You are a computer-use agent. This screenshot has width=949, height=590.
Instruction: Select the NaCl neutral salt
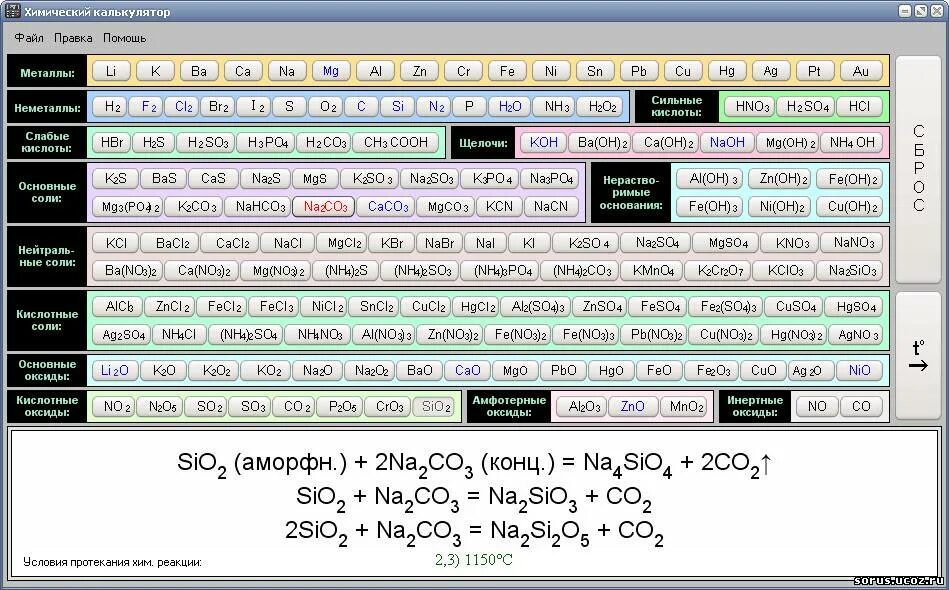287,243
